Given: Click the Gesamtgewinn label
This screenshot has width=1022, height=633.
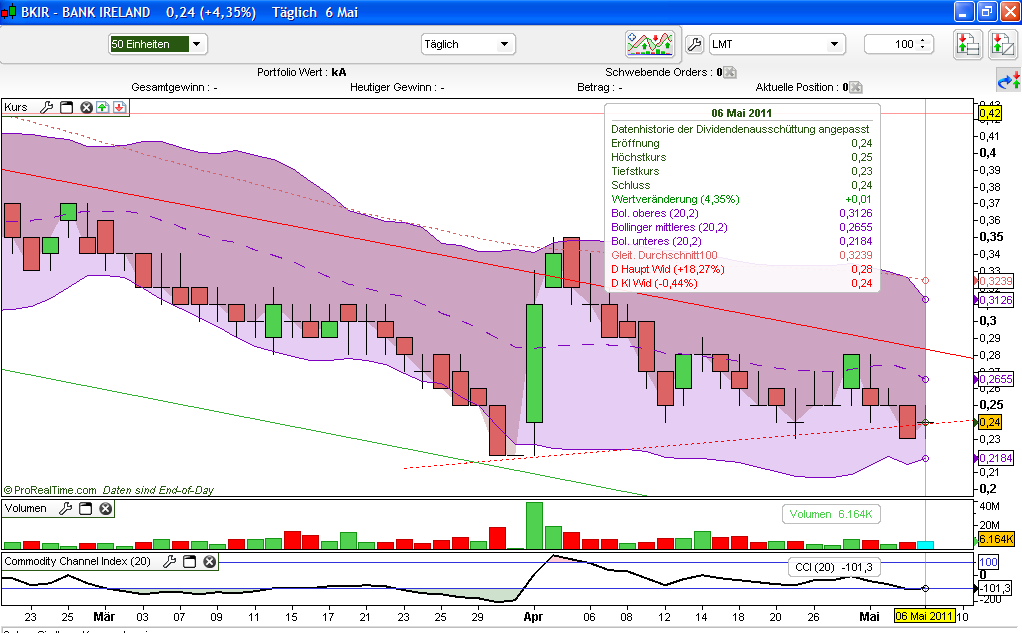Looking at the screenshot, I should pyautogui.click(x=171, y=87).
